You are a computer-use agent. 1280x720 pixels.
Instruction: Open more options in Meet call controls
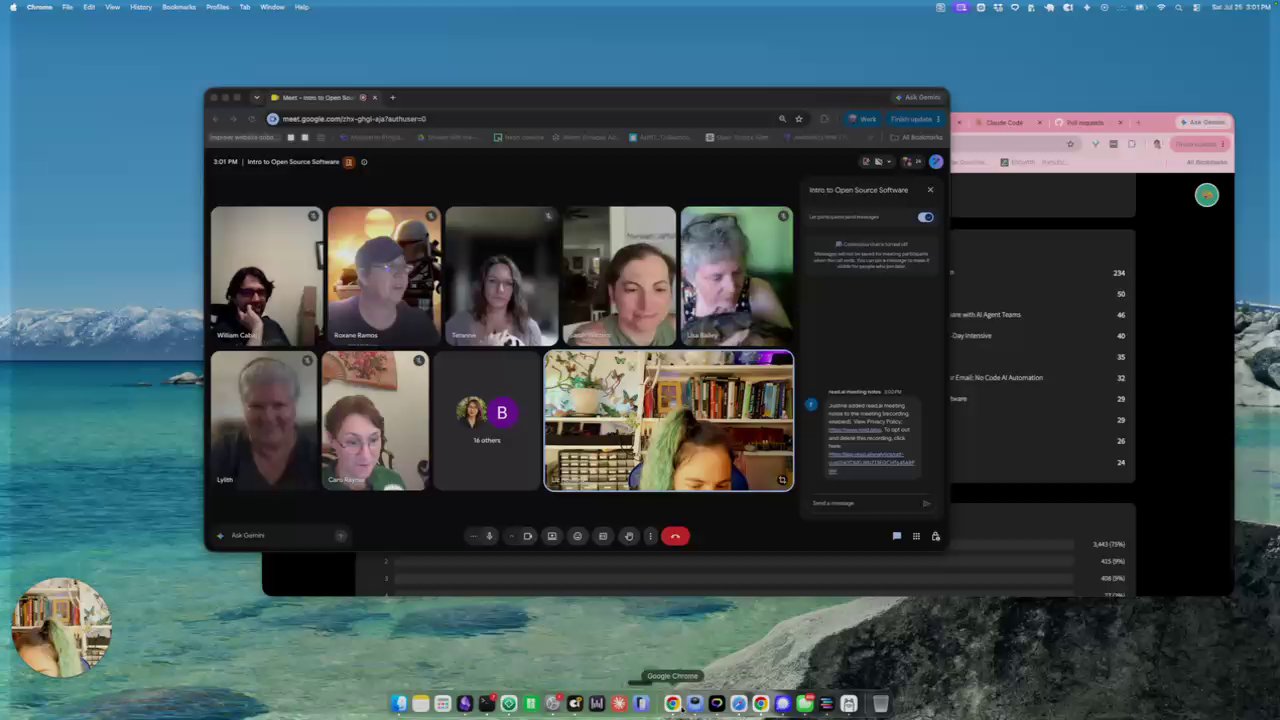pyautogui.click(x=650, y=536)
